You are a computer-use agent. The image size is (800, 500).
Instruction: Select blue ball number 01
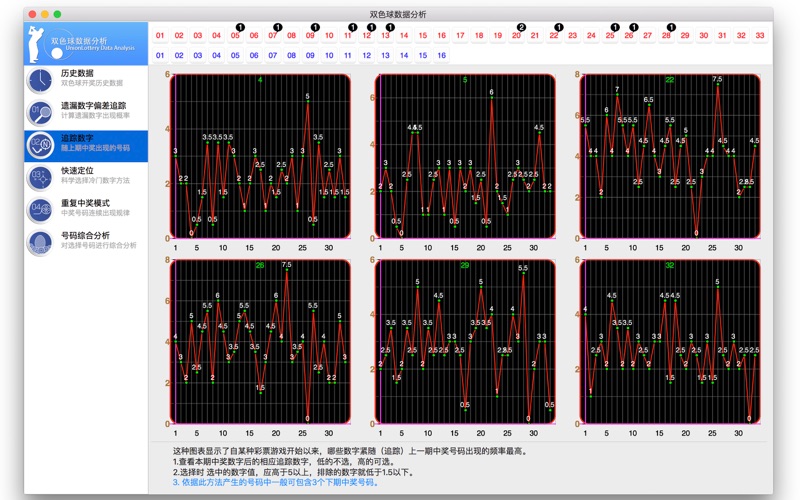coord(160,55)
